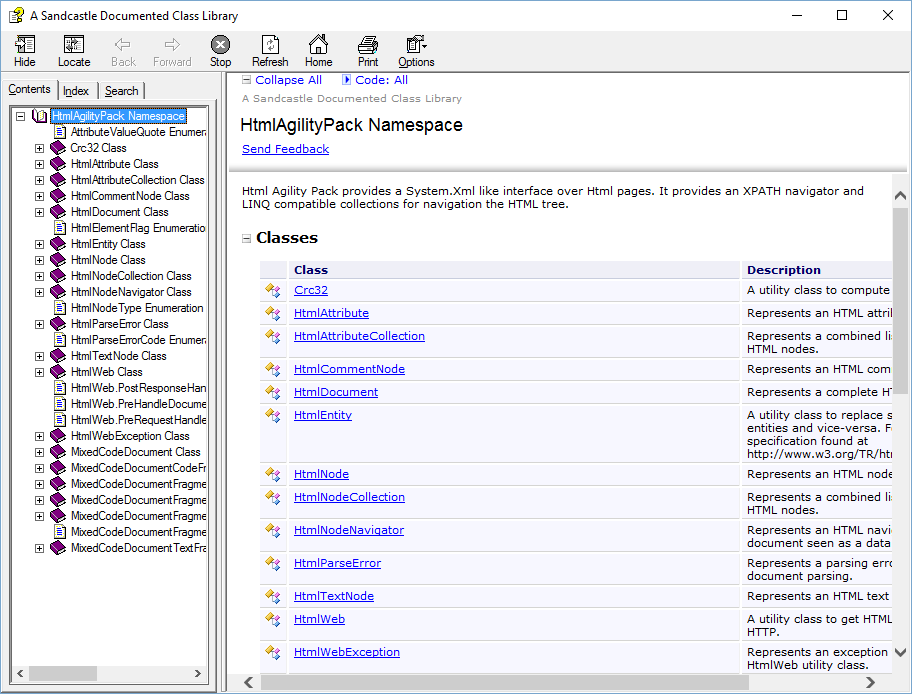Image resolution: width=912 pixels, height=694 pixels.
Task: Expand the HtmlDocument Class tree node
Action: [40, 212]
